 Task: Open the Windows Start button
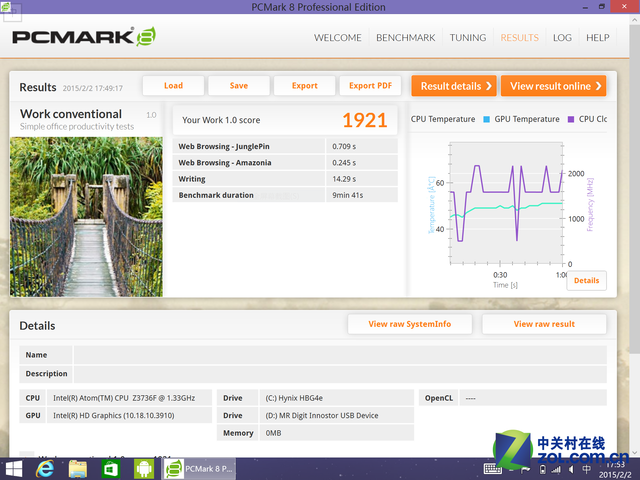coord(13,469)
